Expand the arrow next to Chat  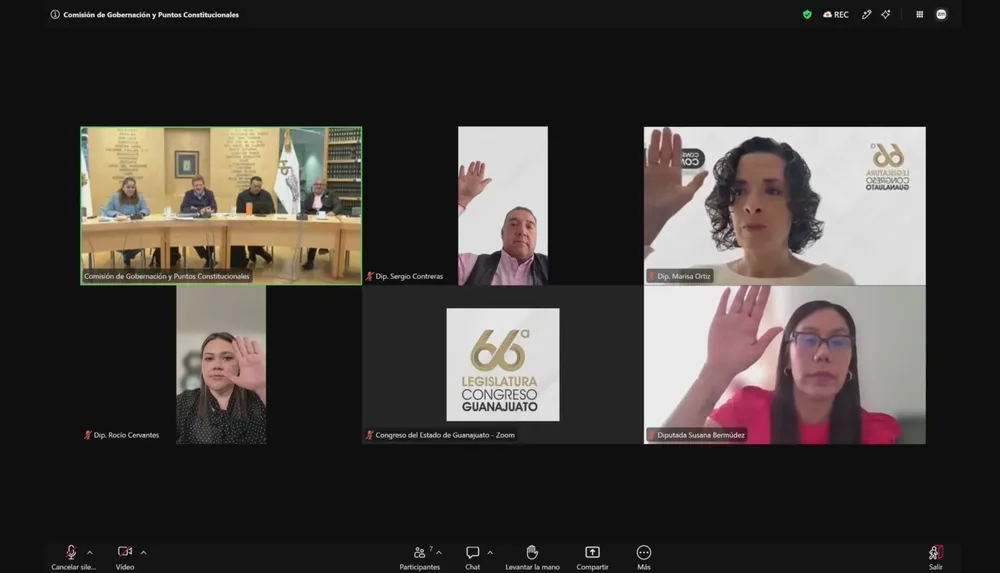click(490, 553)
